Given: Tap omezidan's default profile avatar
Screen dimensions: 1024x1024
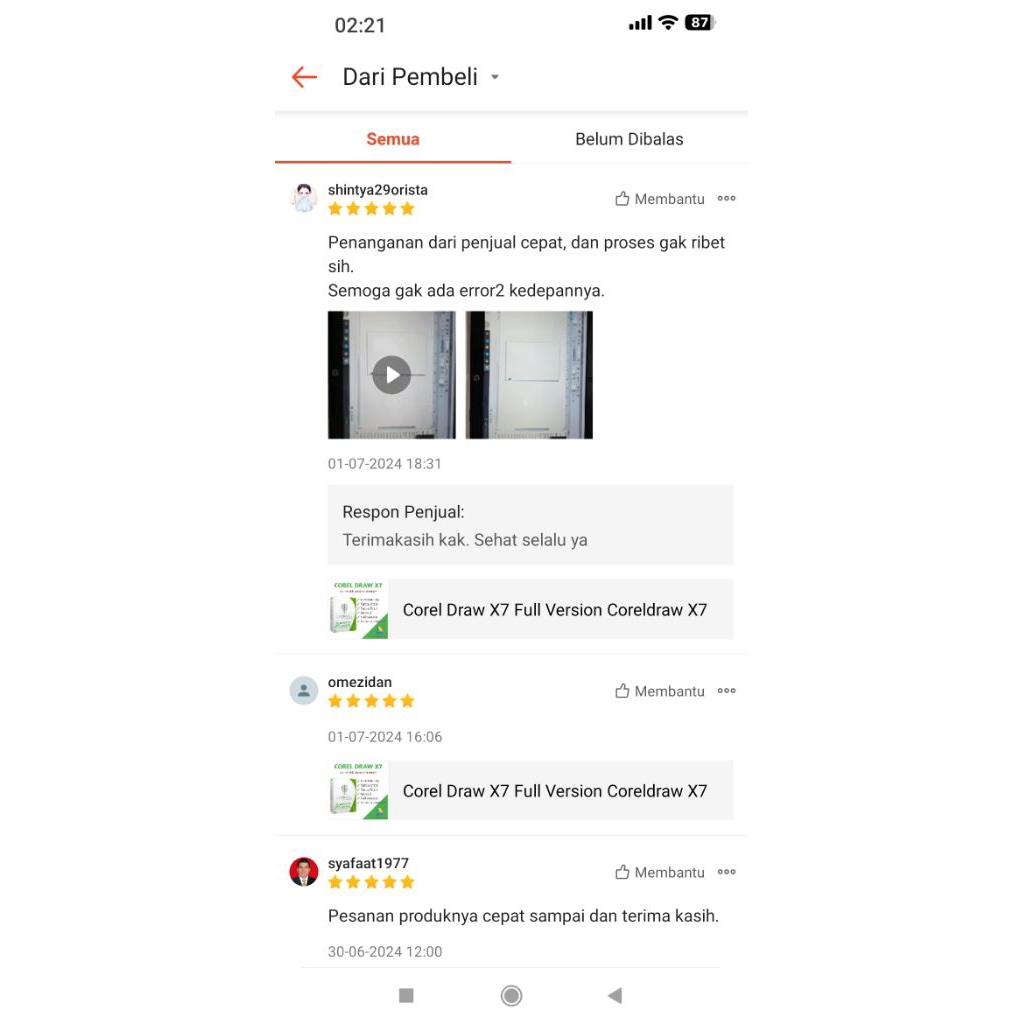Looking at the screenshot, I should click(304, 691).
